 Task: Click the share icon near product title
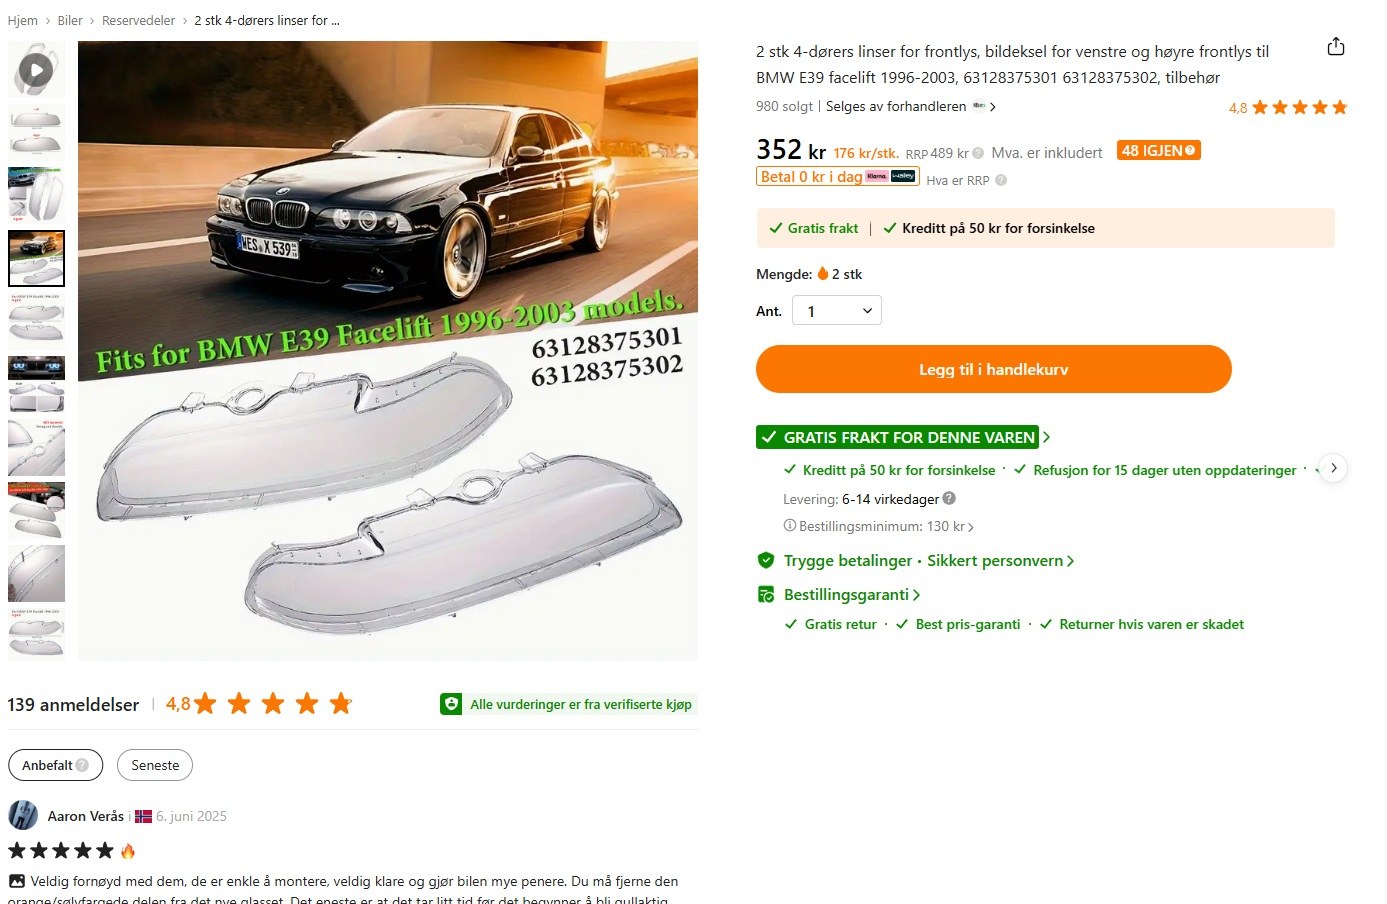click(1335, 47)
